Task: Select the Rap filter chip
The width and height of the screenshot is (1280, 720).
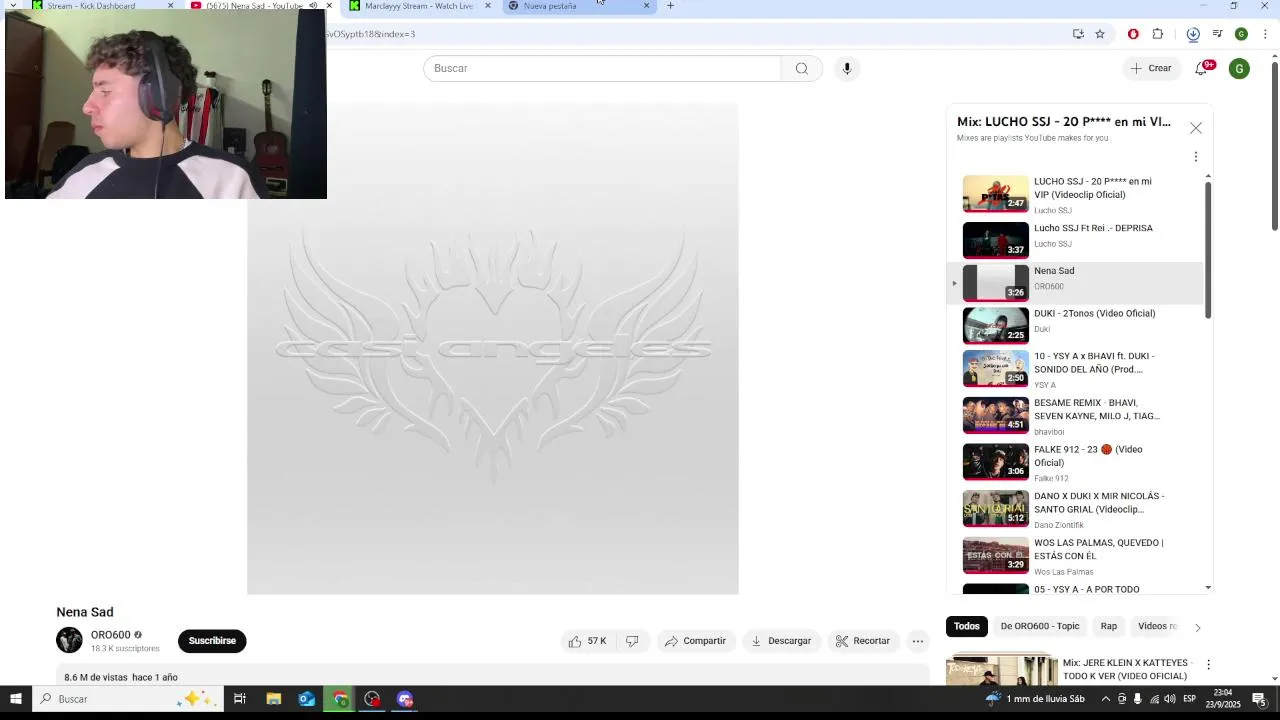Action: tap(1109, 626)
